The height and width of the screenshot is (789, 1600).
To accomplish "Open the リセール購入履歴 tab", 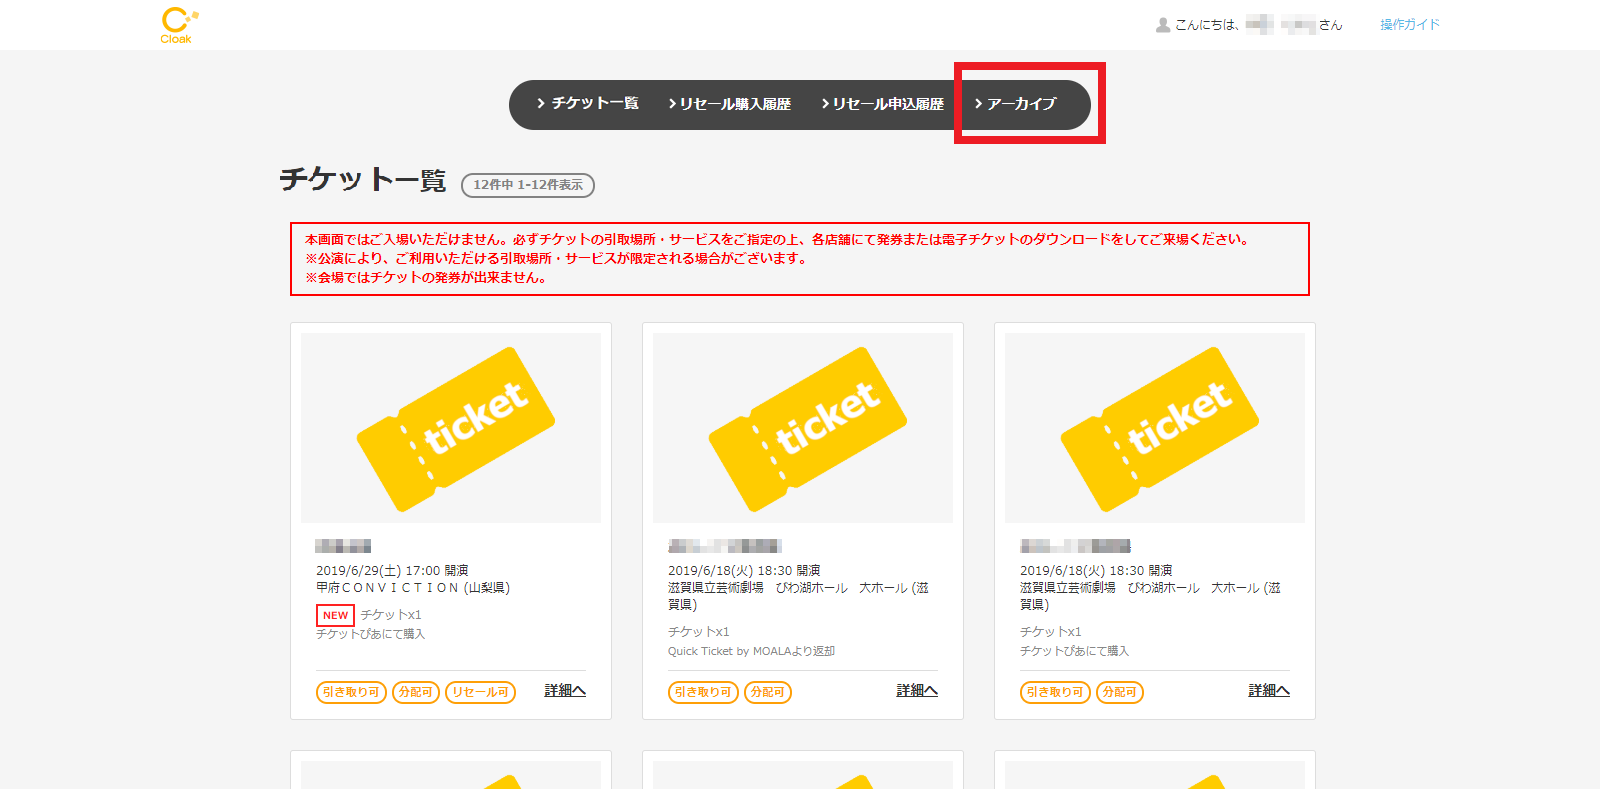I will (730, 104).
